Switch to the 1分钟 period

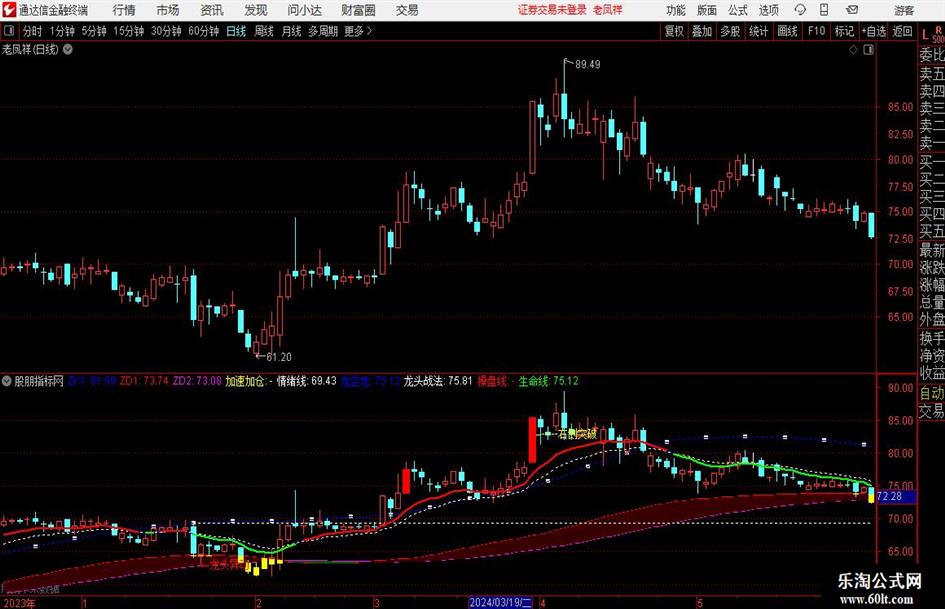click(x=62, y=31)
